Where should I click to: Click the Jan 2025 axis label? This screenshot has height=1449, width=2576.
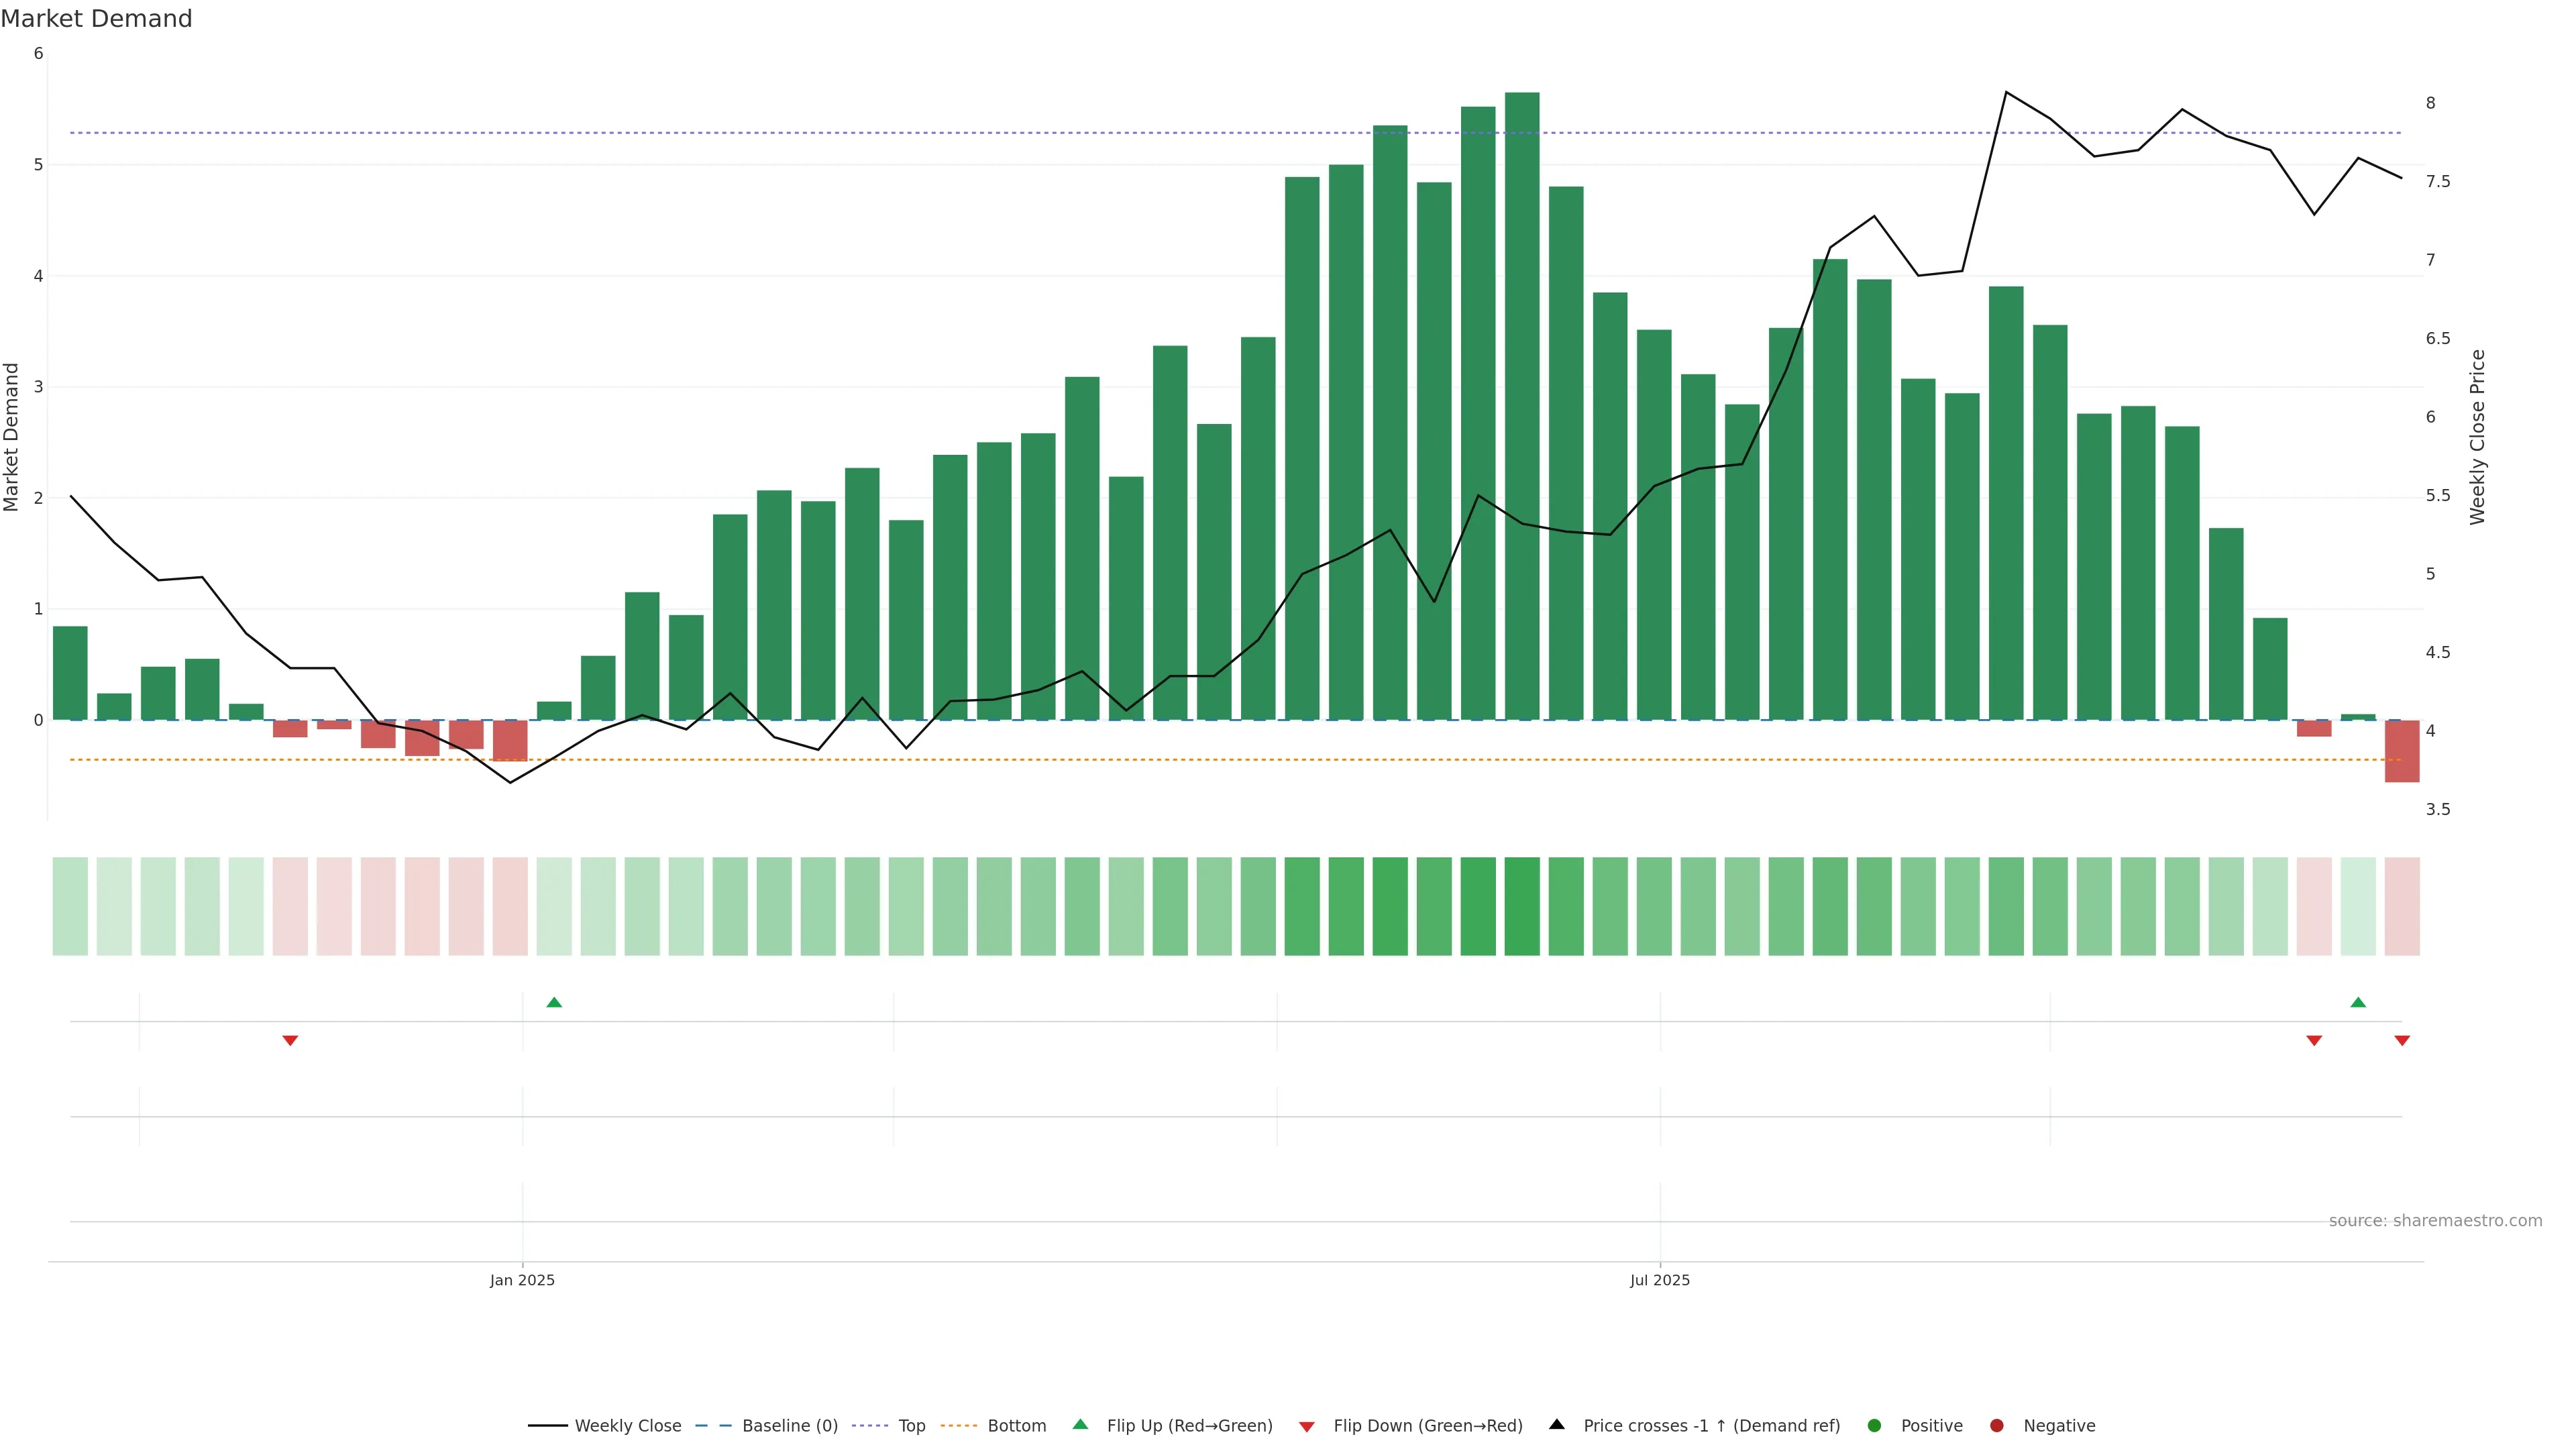(x=522, y=1280)
